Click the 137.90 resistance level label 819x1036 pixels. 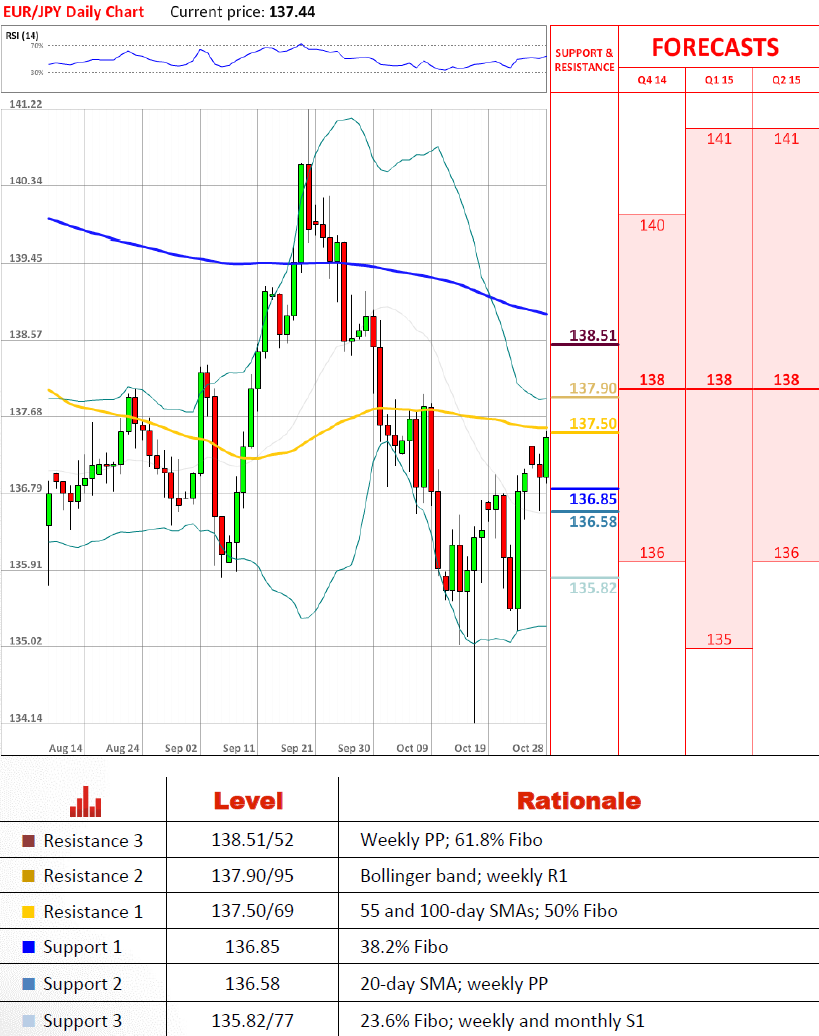(x=592, y=388)
